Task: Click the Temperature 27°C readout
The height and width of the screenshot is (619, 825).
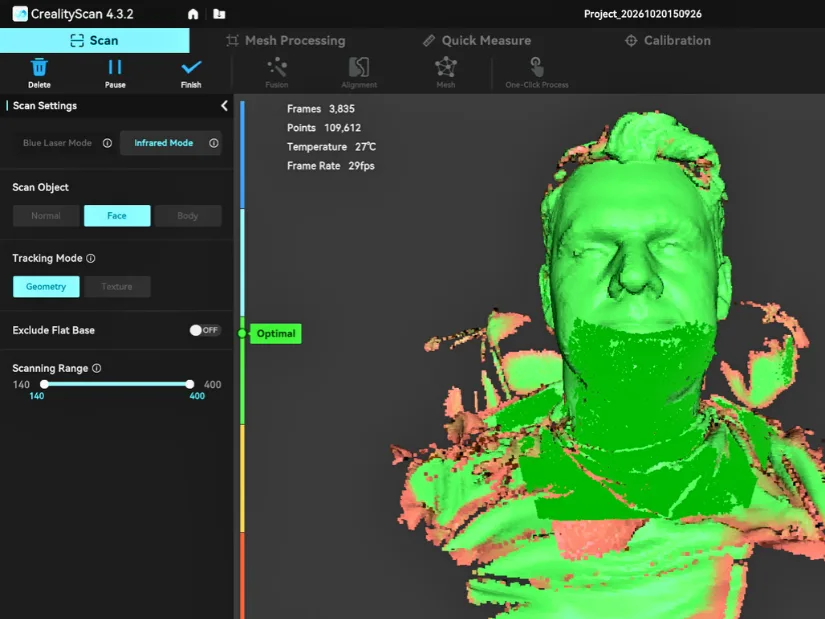Action: click(x=331, y=147)
